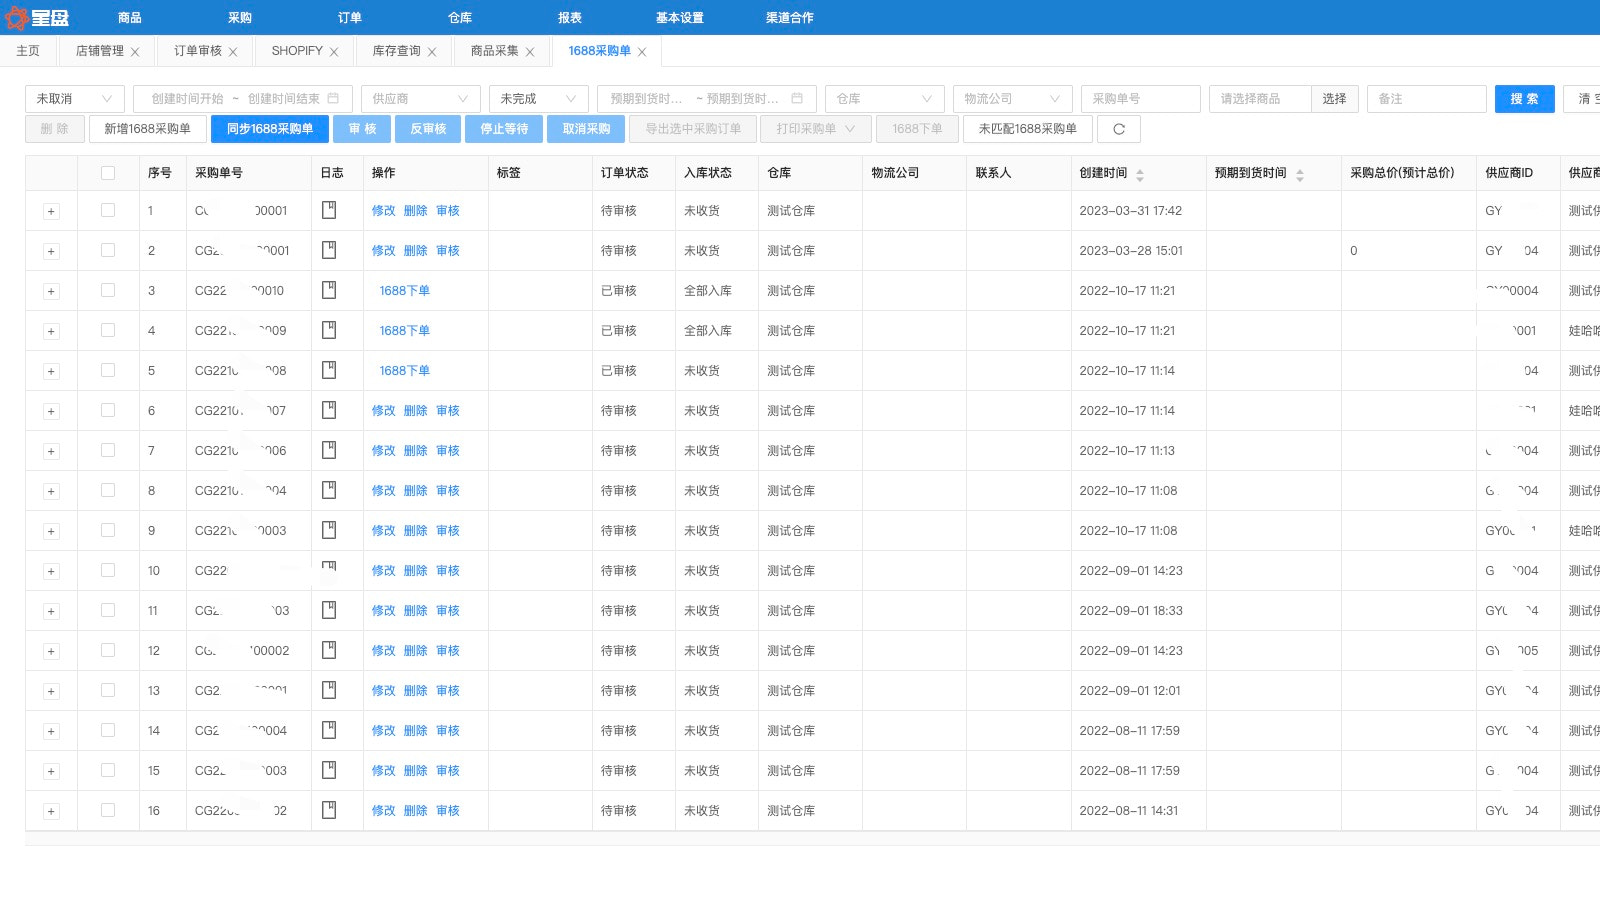Viewport: 1600px width, 900px height.
Task: Check the checkbox for row 4
Action: click(108, 330)
